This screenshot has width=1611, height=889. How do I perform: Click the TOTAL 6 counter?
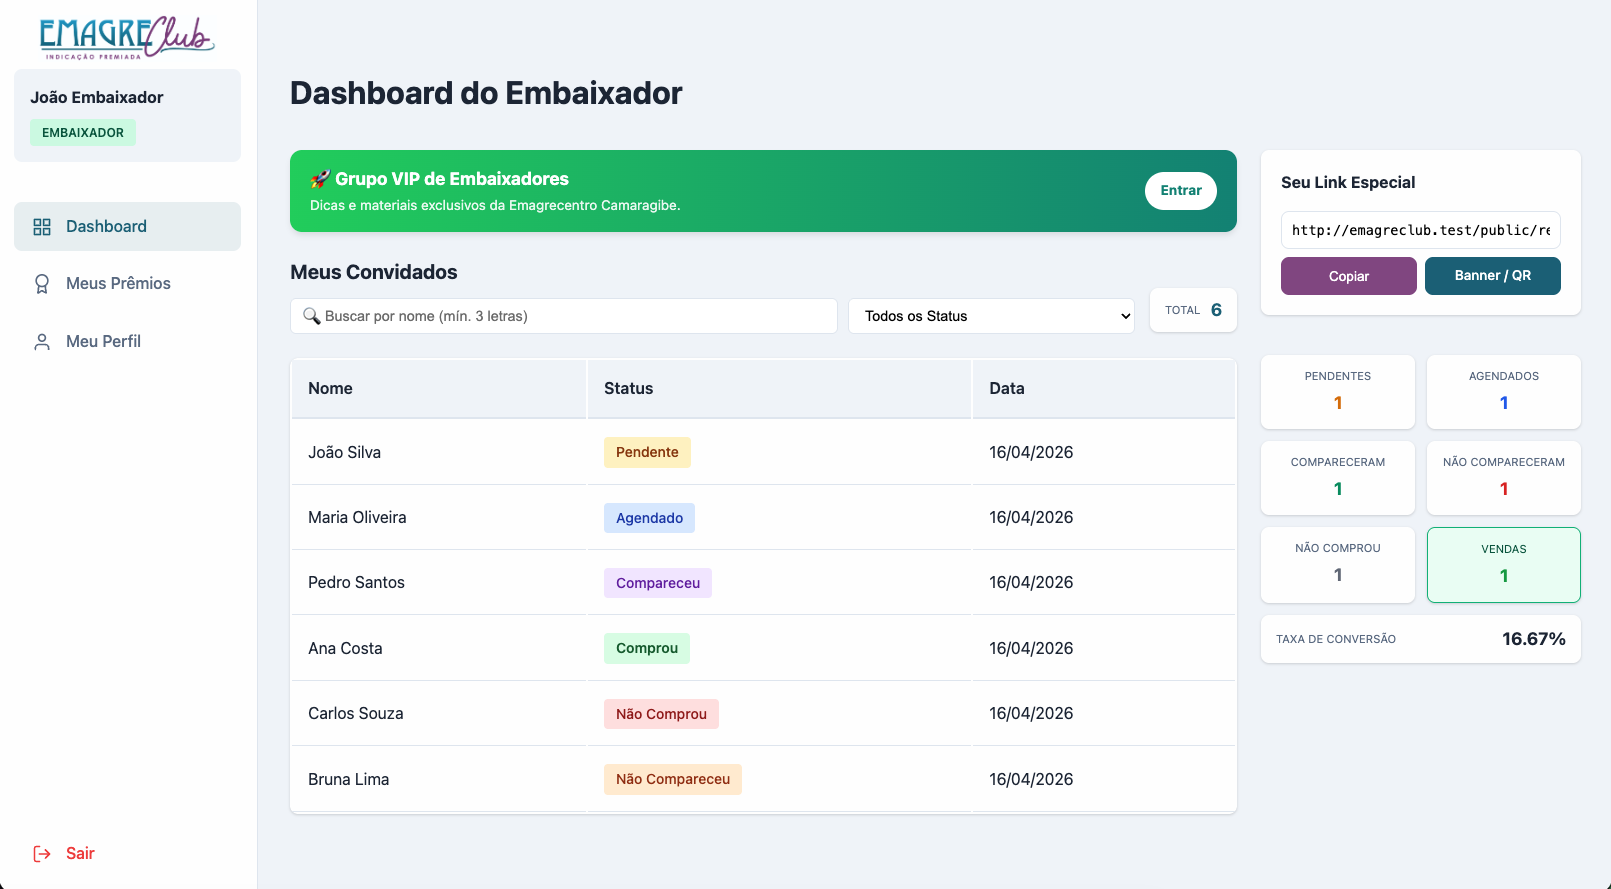1193,310
